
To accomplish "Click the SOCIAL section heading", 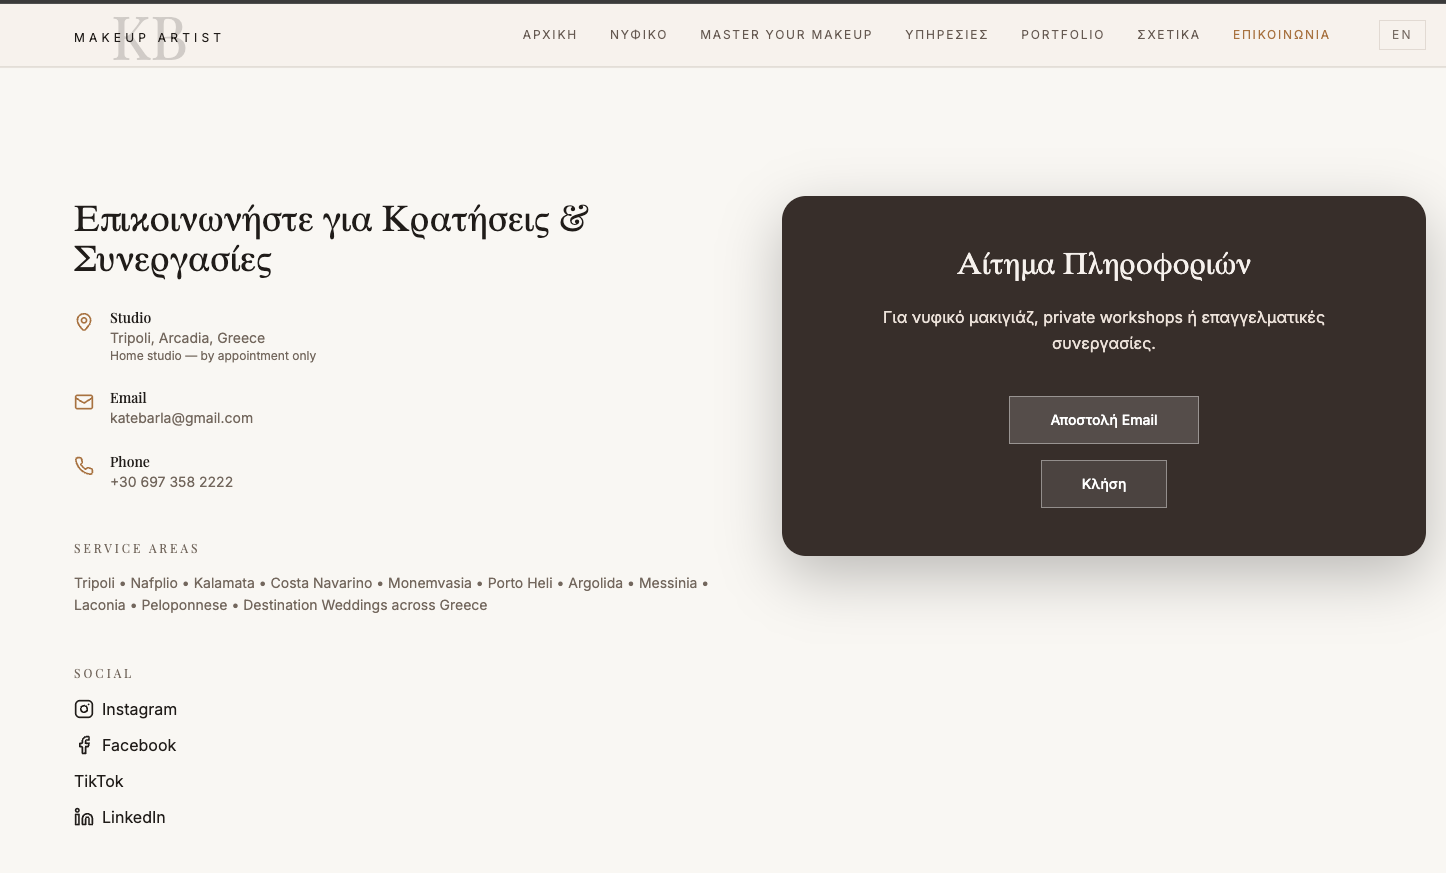I will click(103, 674).
